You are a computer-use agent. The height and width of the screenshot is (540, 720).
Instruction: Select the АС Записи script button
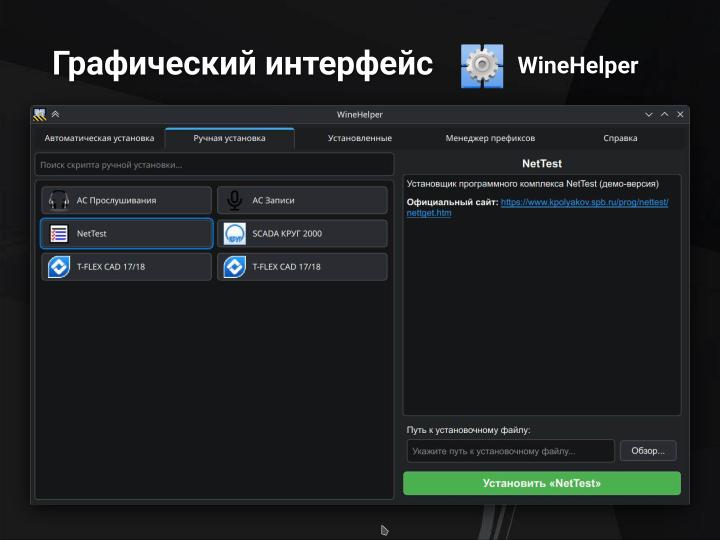(x=302, y=200)
